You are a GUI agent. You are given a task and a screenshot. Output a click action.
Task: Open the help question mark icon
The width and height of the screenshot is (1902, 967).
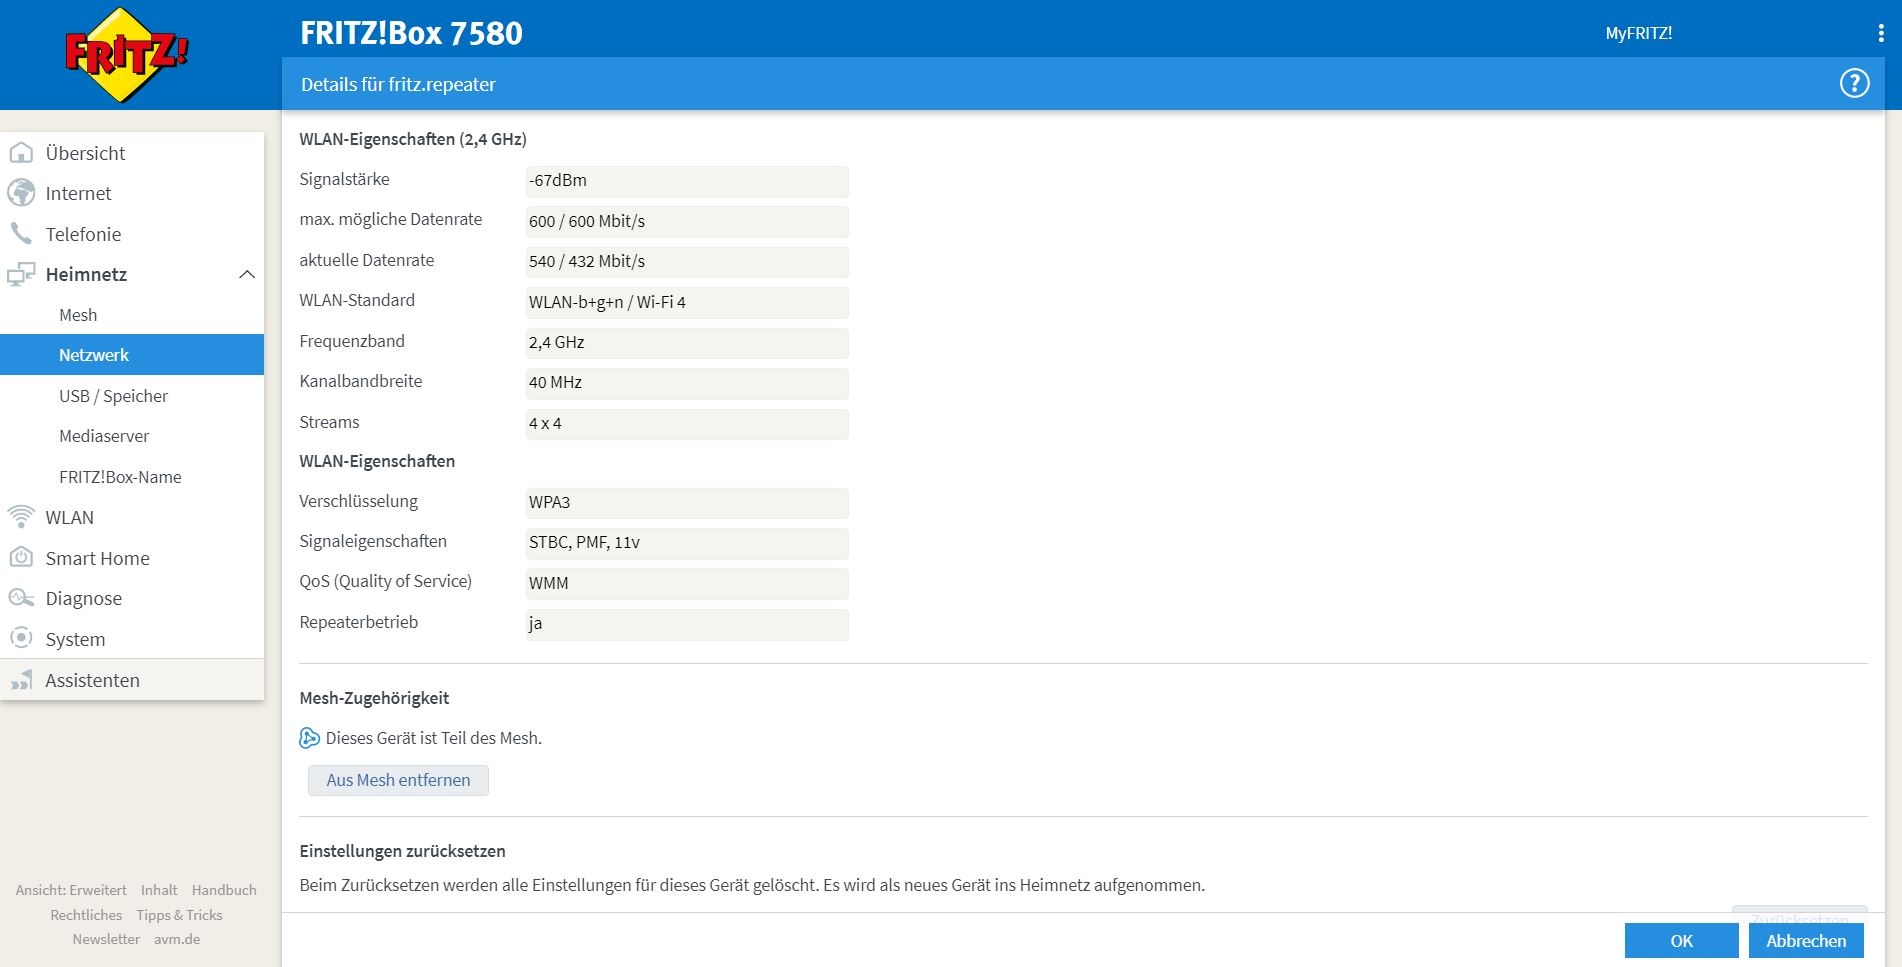[x=1854, y=83]
